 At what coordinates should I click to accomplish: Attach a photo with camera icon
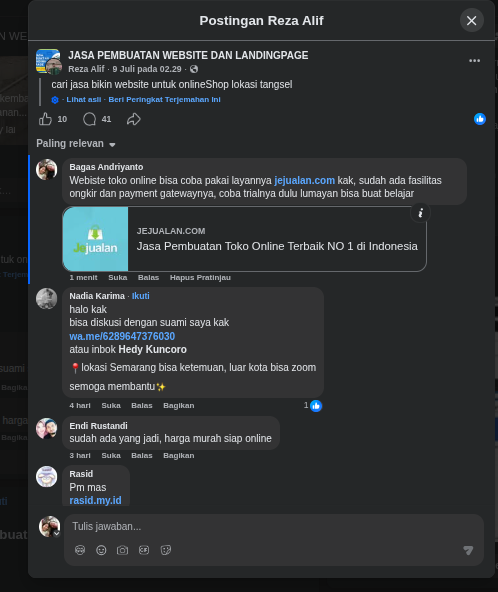[122, 550]
